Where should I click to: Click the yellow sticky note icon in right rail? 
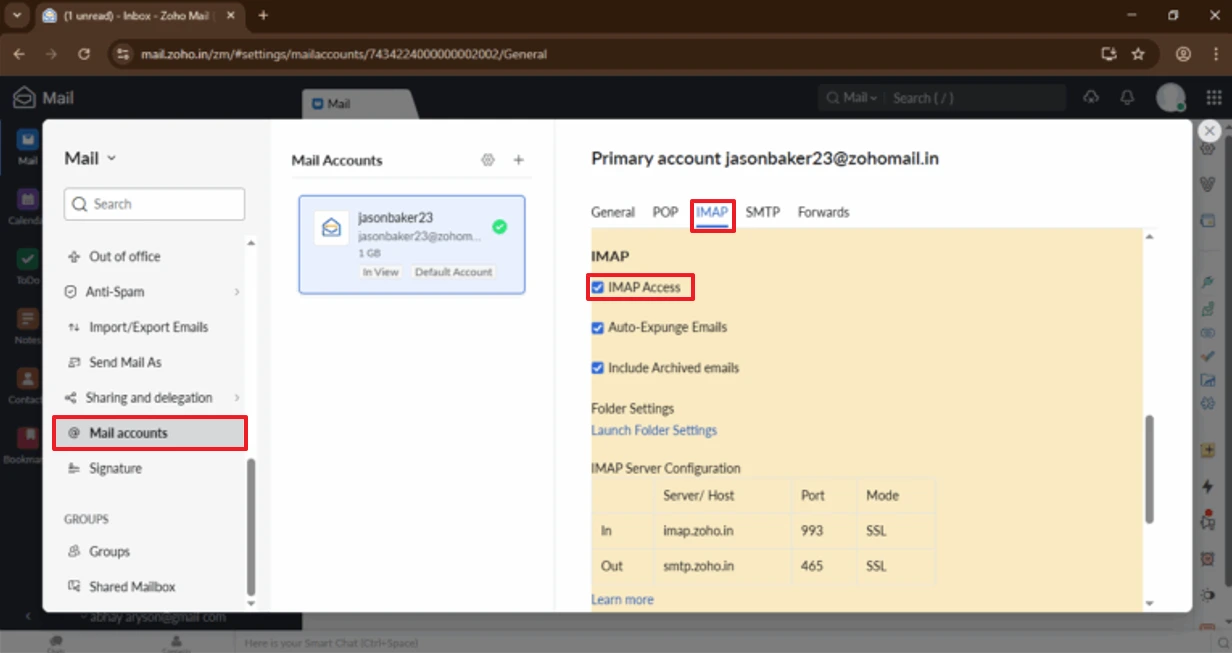(x=1208, y=451)
